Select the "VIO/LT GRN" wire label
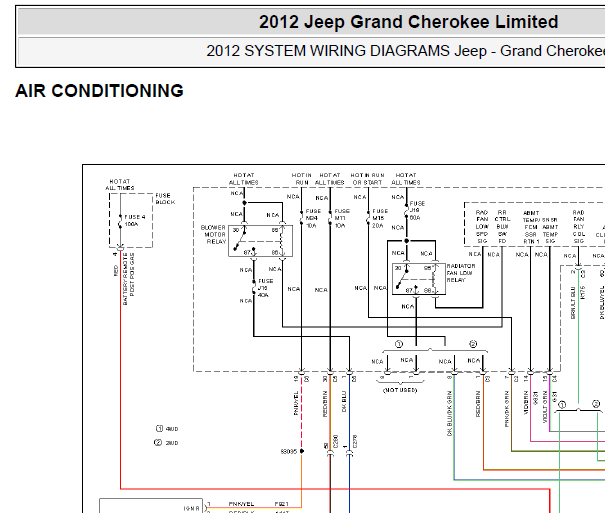The height and width of the screenshot is (513, 605). coord(545,407)
